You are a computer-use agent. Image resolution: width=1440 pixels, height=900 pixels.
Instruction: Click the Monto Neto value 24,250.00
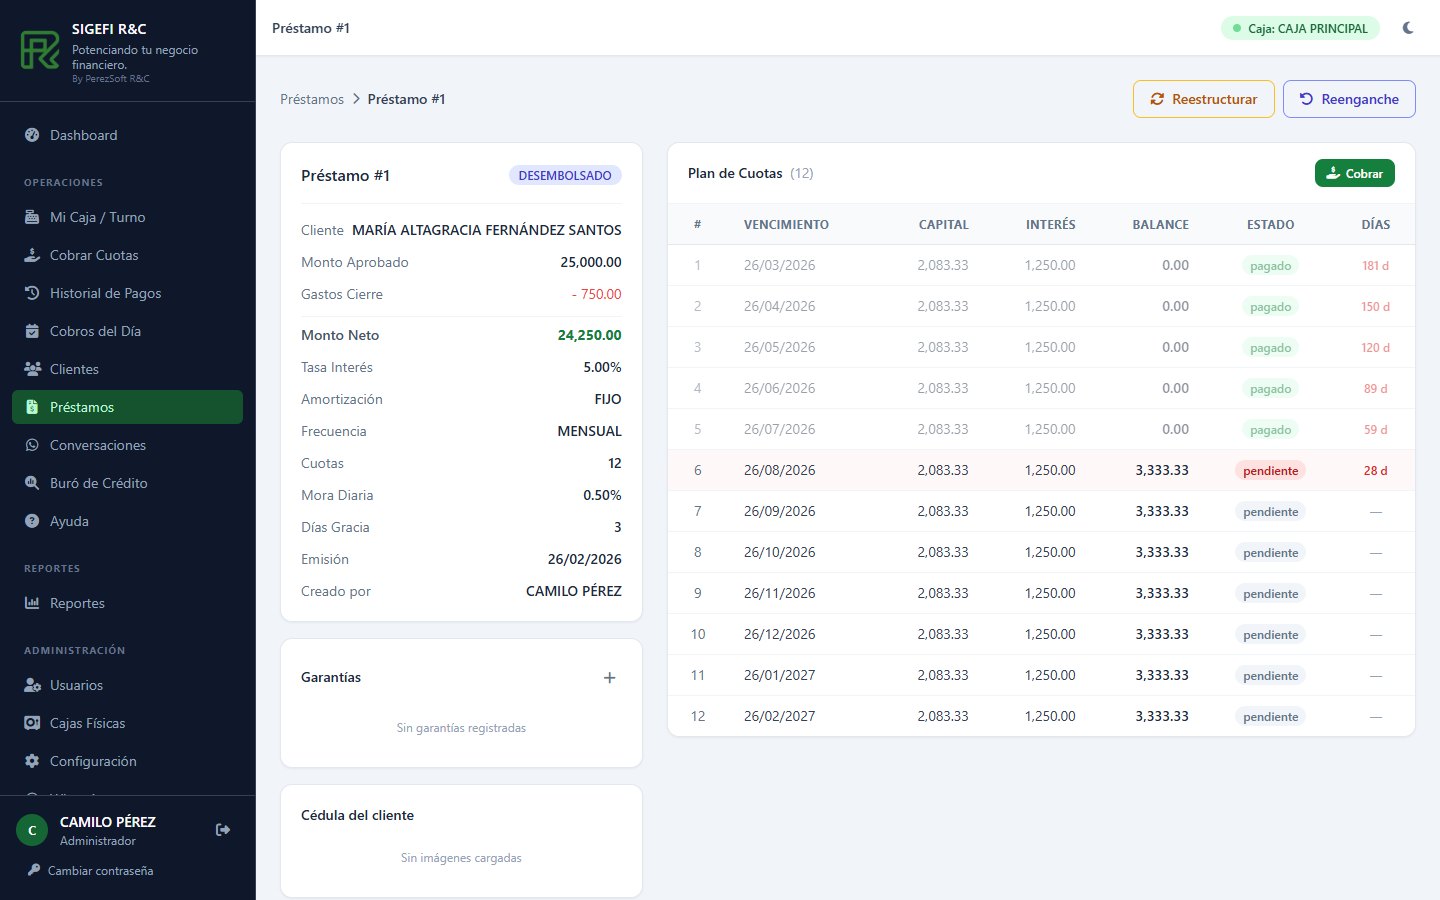590,335
